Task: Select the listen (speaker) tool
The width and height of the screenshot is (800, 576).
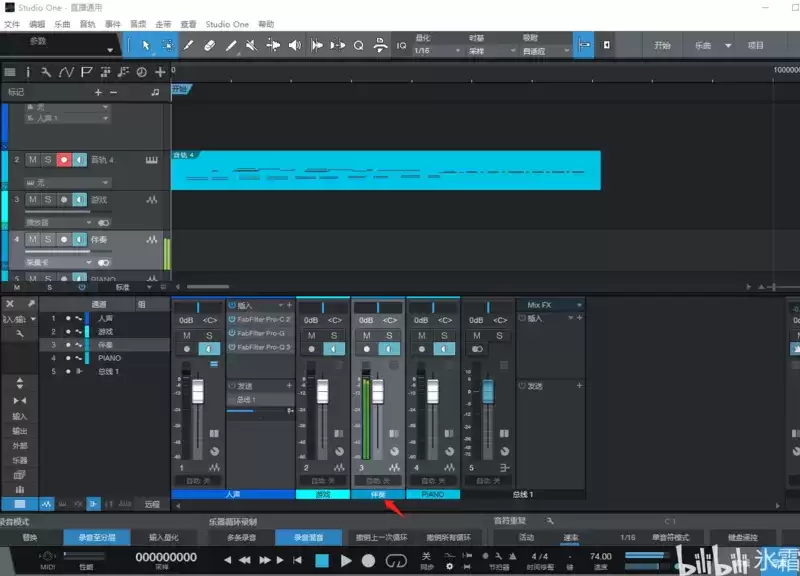Action: coord(294,45)
